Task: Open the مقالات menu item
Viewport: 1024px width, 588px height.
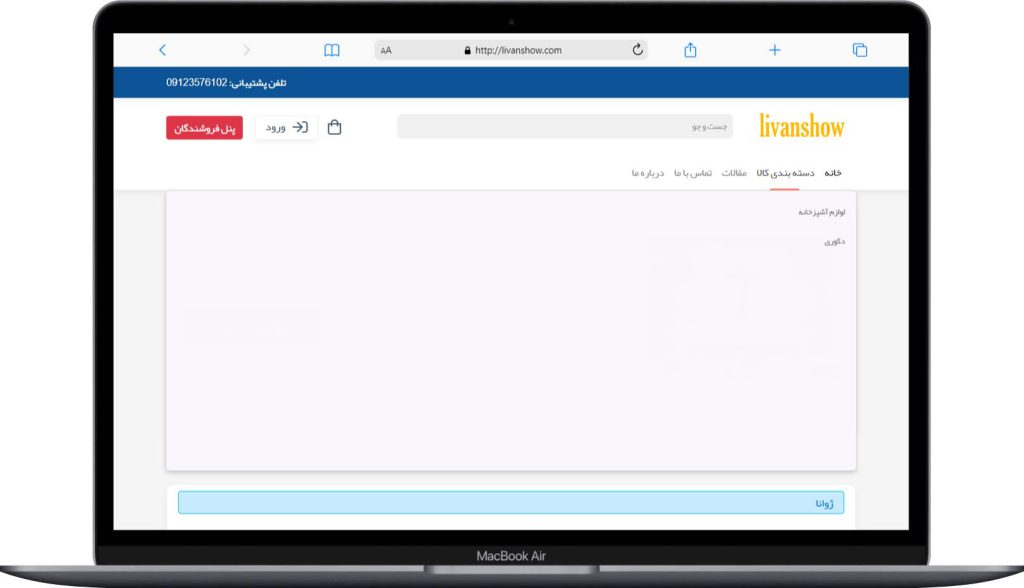Action: (x=734, y=173)
